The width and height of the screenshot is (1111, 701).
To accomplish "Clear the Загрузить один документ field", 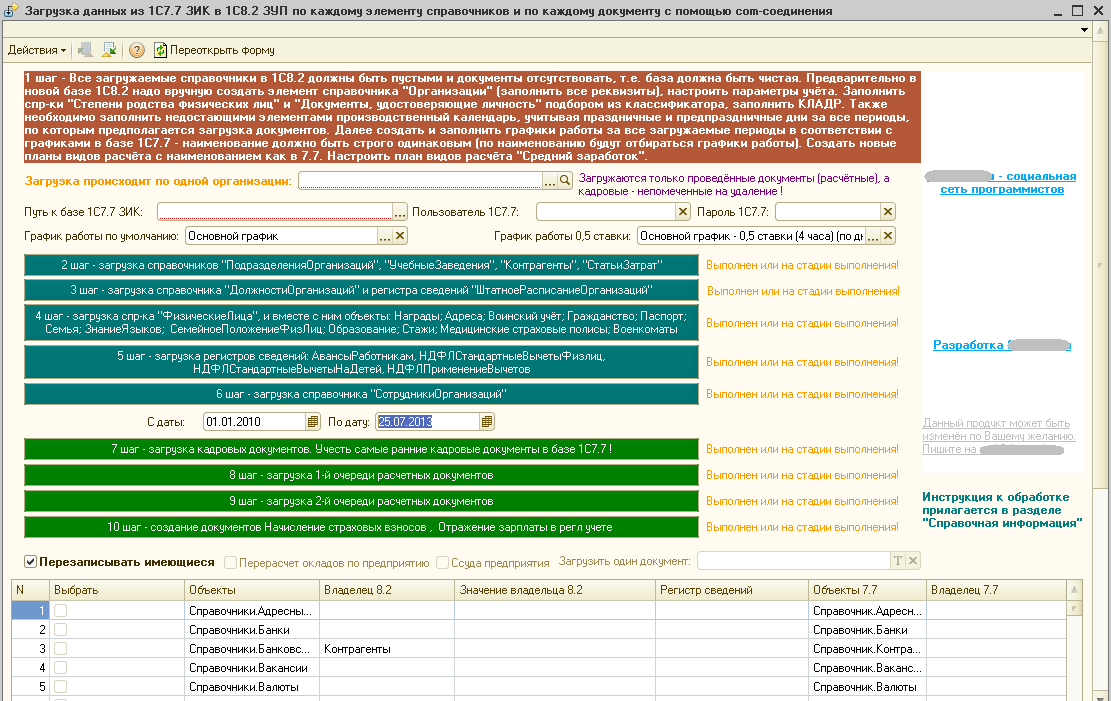I will 913,561.
